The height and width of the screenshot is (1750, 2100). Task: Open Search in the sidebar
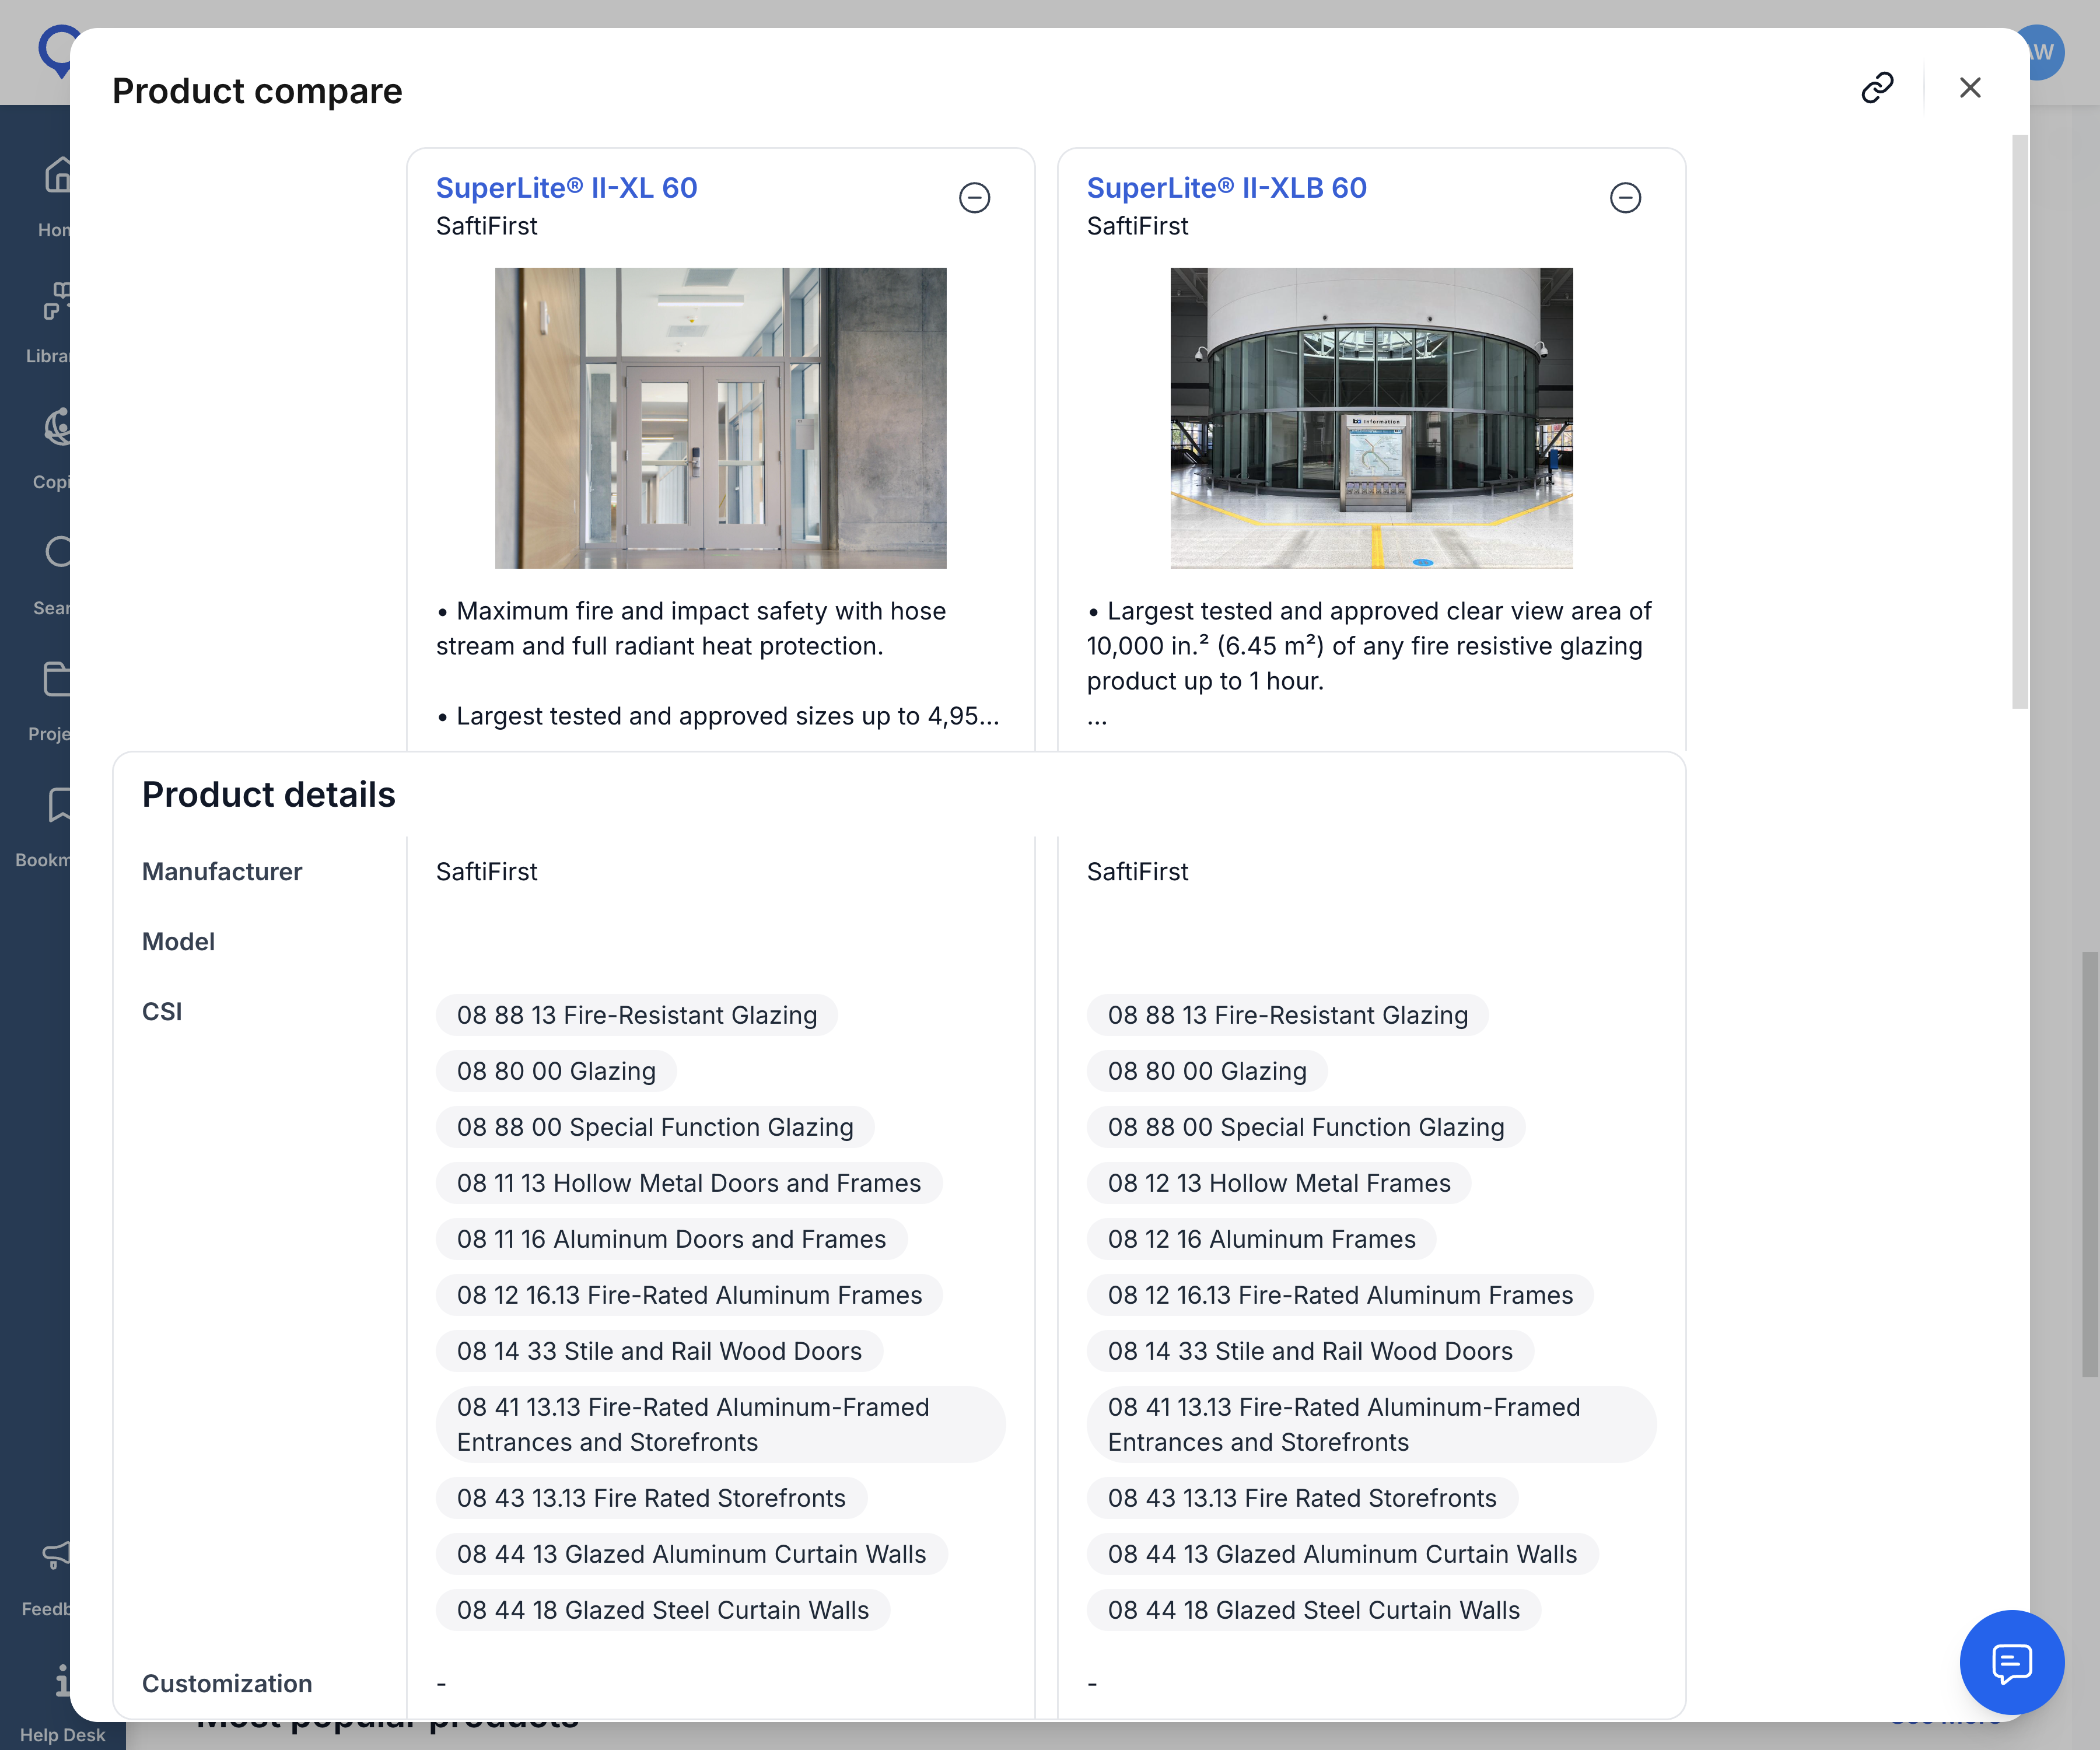[x=52, y=574]
